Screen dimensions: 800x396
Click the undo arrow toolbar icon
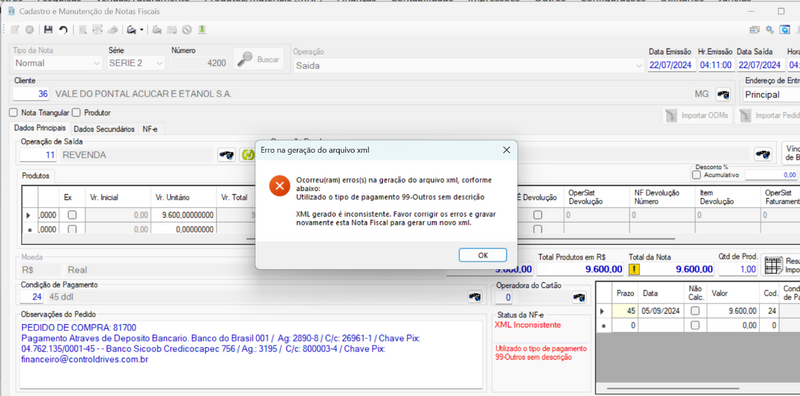point(63,30)
